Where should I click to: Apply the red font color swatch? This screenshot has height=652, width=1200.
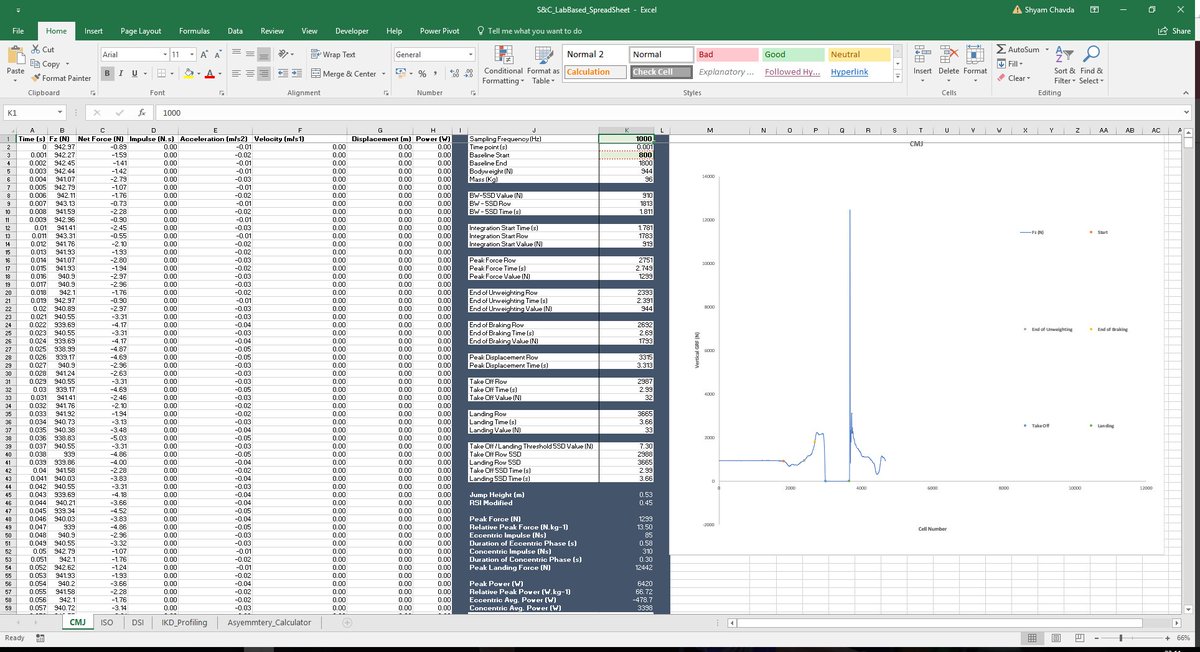point(212,74)
